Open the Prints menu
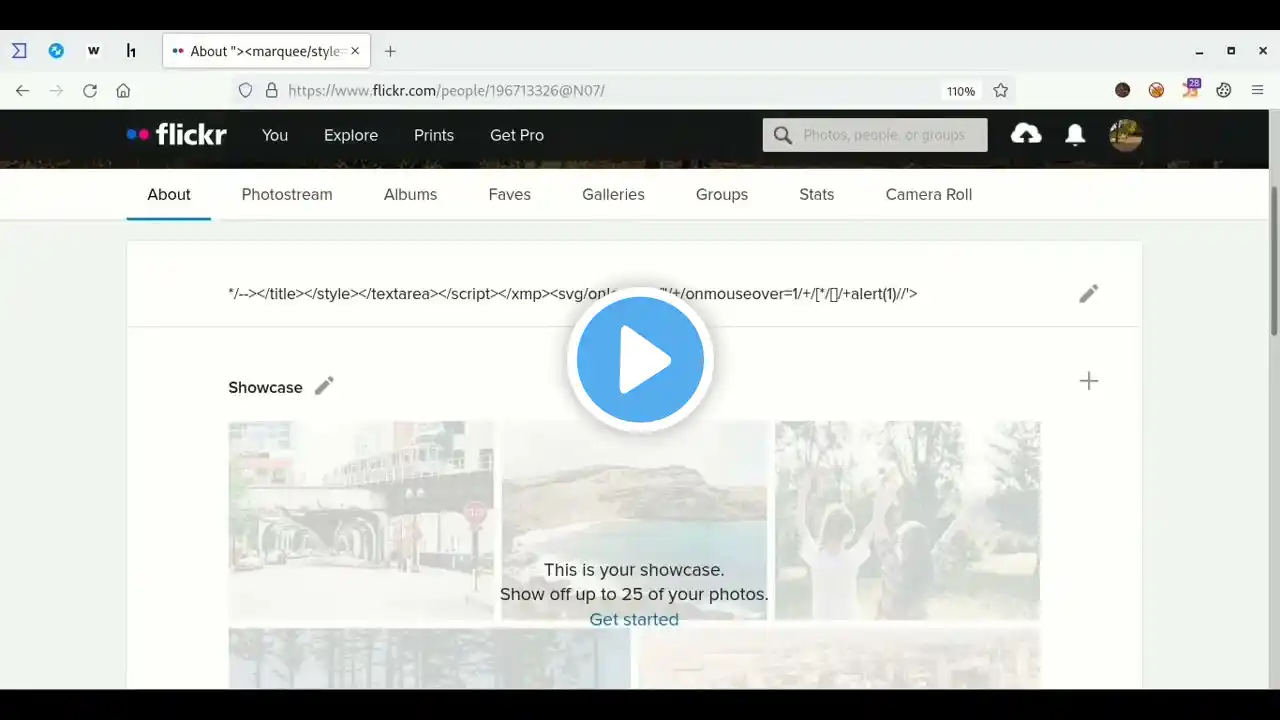 click(434, 135)
